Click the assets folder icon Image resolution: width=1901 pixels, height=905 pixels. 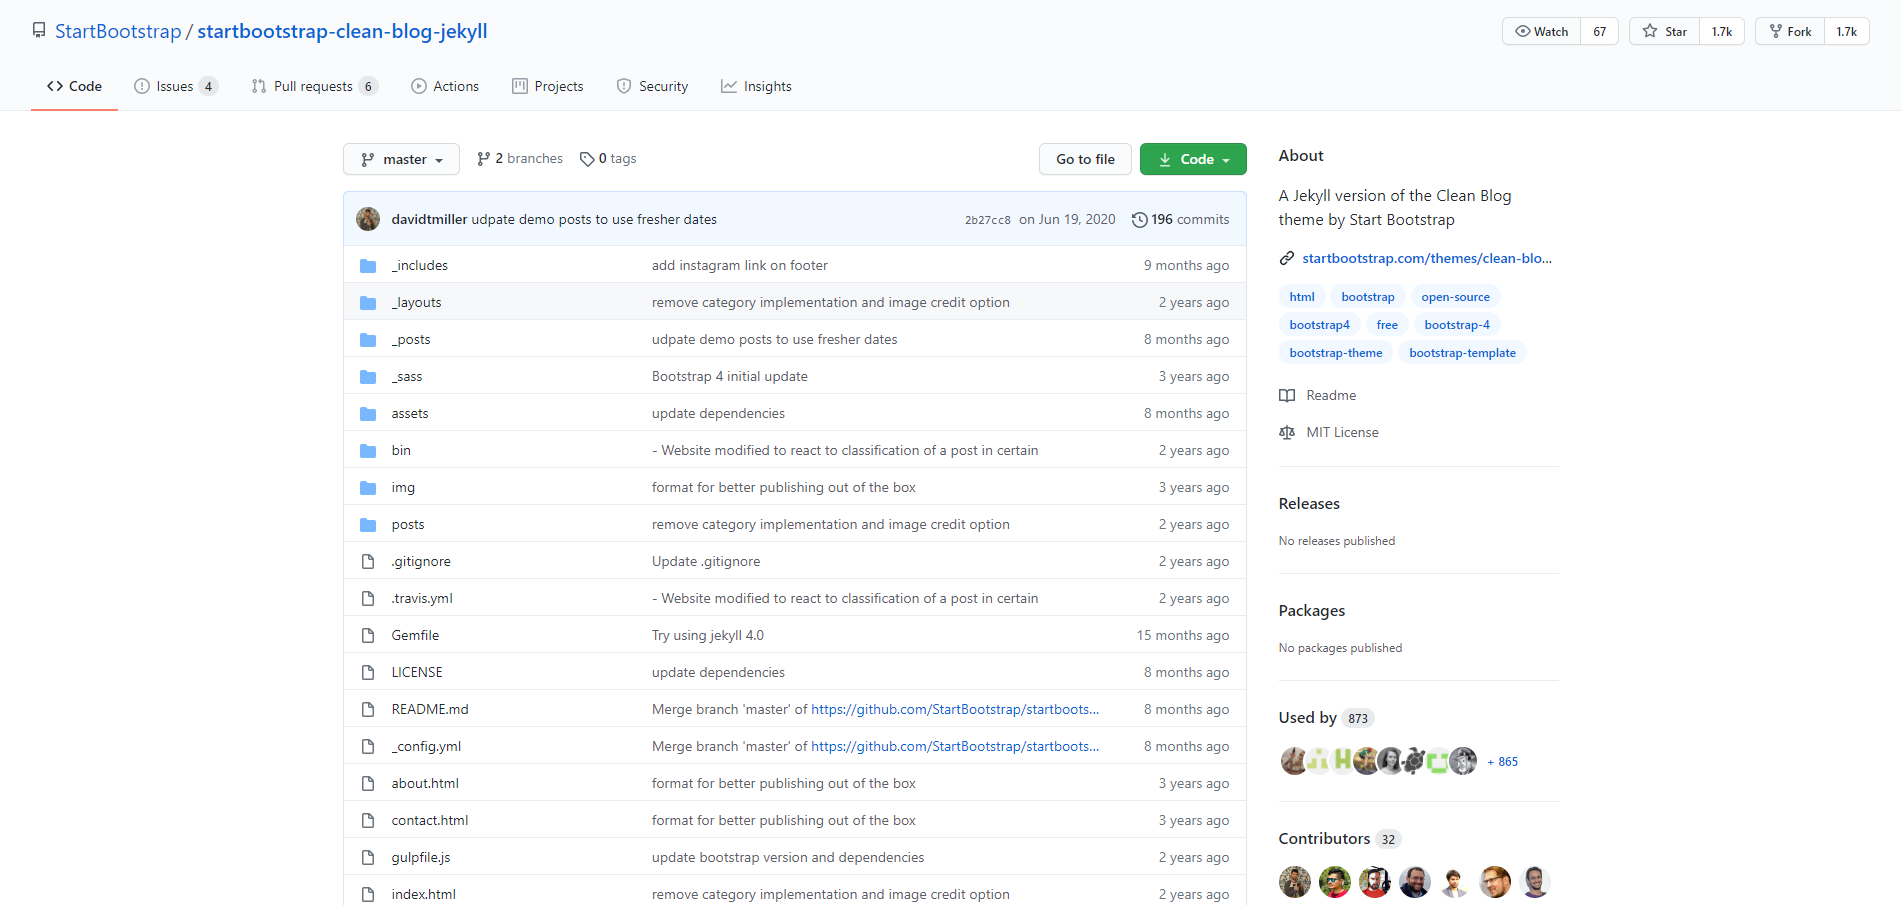pos(368,413)
